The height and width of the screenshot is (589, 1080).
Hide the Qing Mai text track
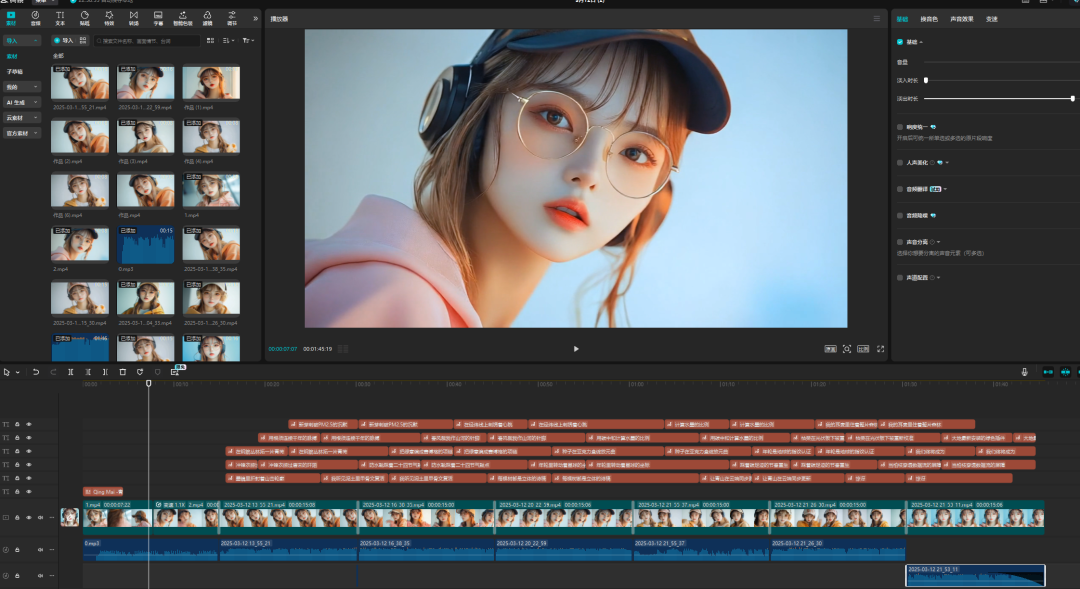[x=29, y=492]
